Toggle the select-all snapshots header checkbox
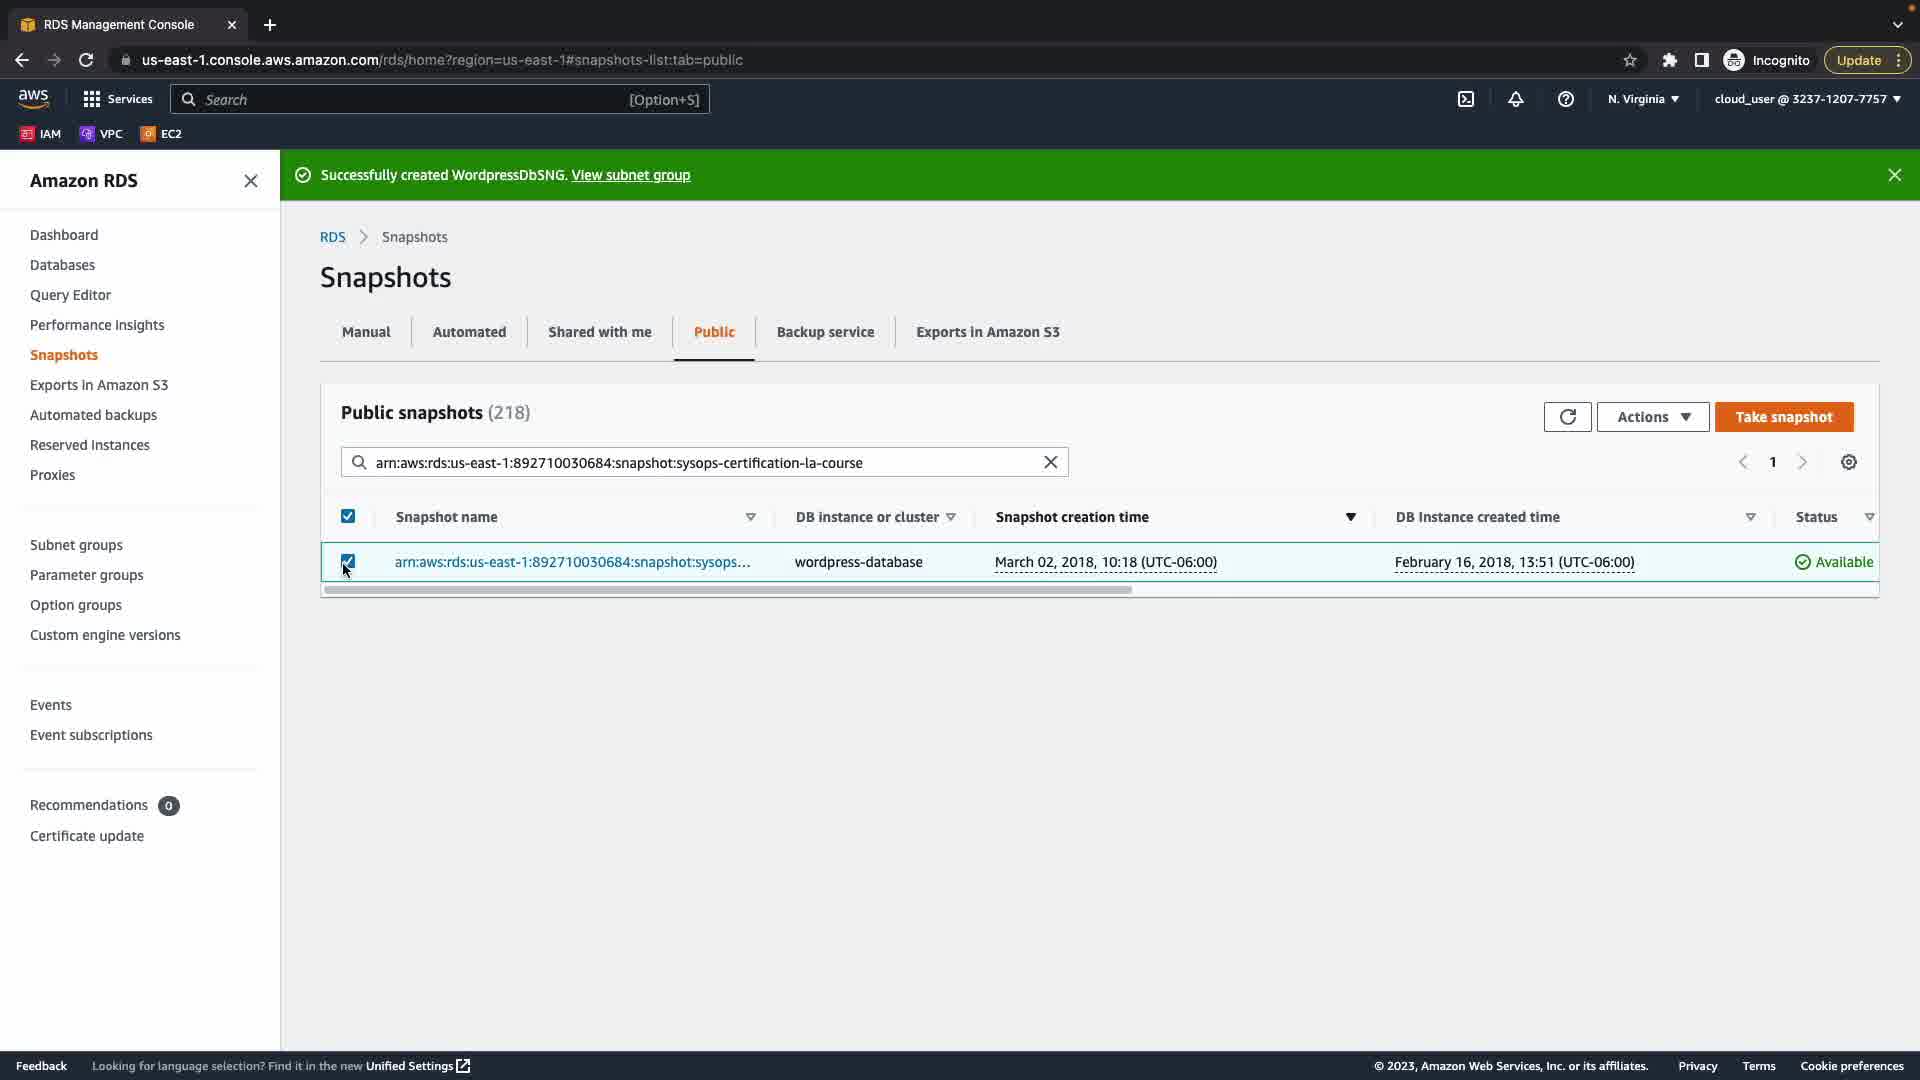 [x=348, y=516]
